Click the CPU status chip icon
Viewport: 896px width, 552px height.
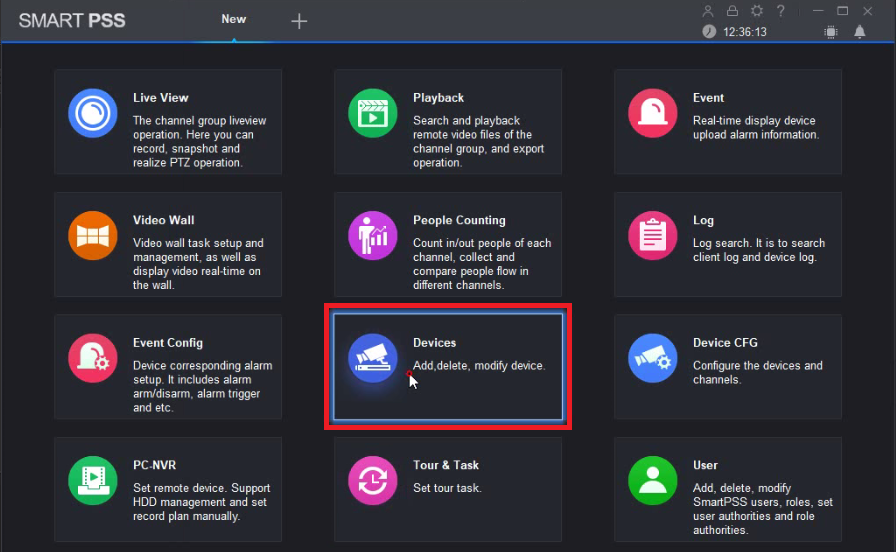coord(831,32)
